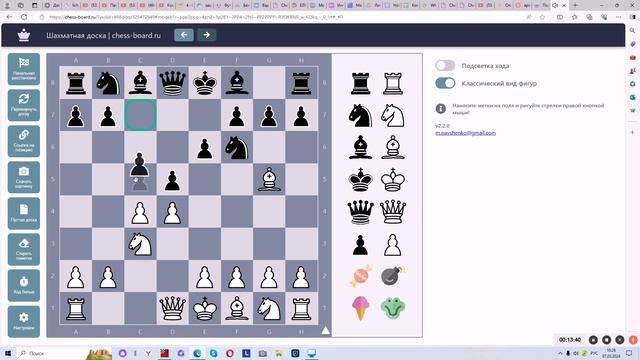The width and height of the screenshot is (640, 360).
Task: Select the bomb marker in the palette
Action: coord(393,276)
